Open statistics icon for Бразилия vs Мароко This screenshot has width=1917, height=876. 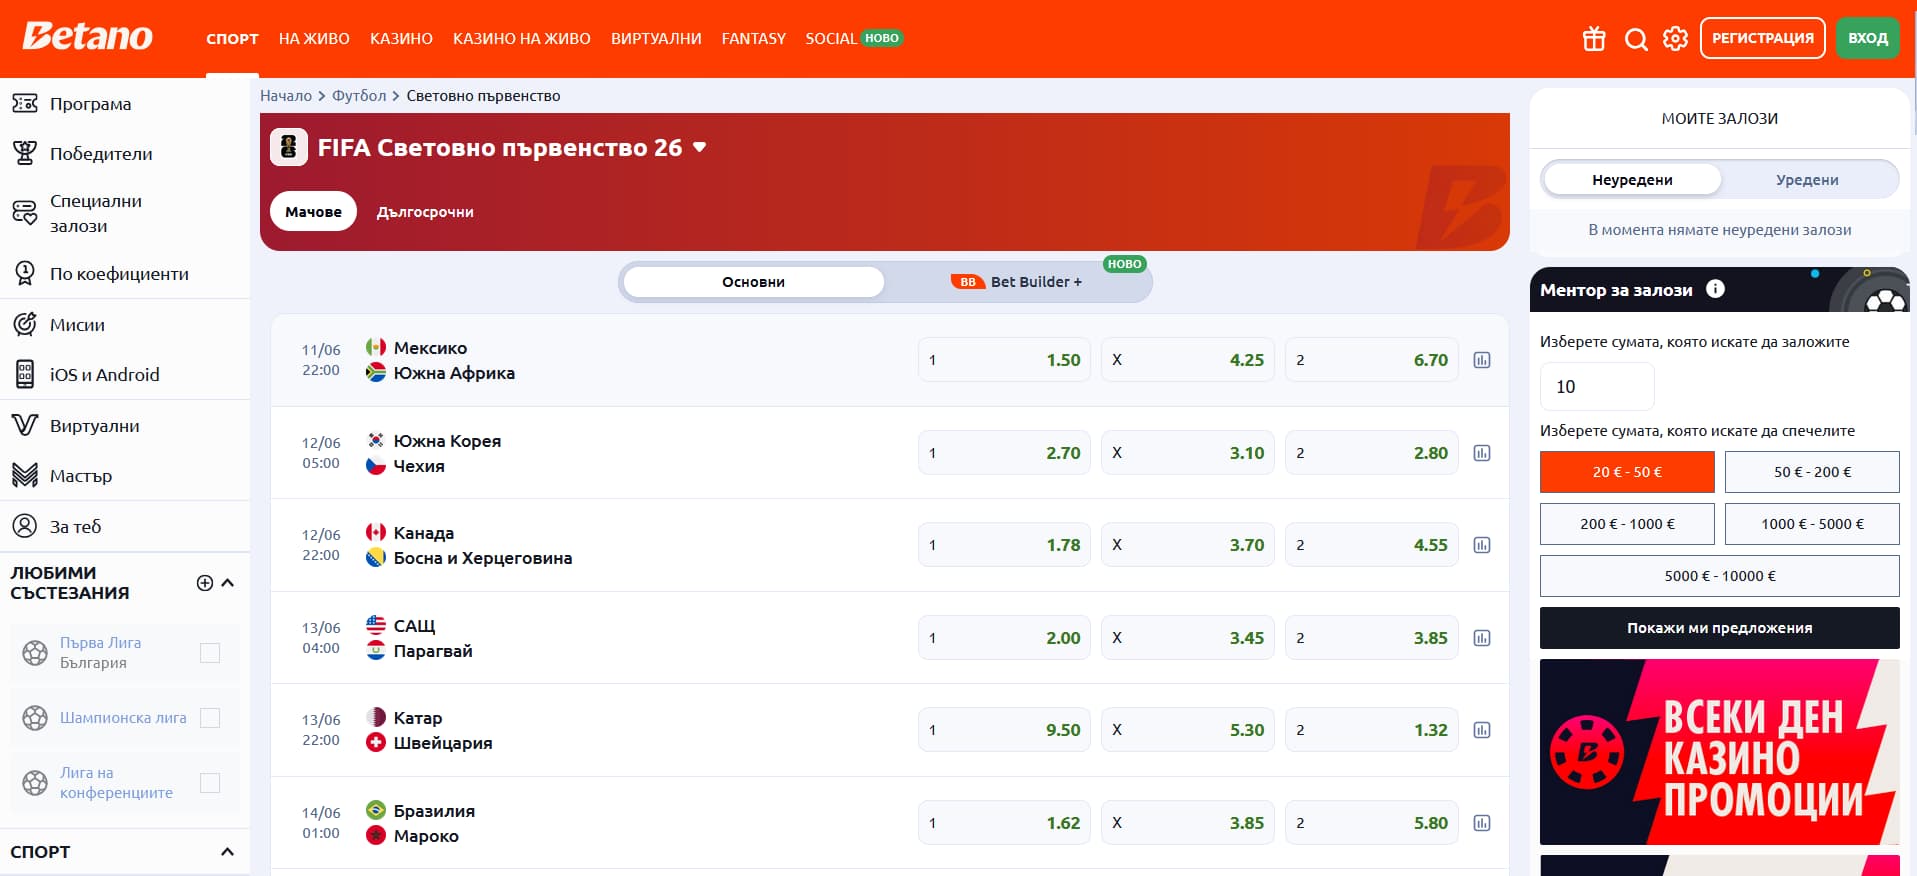coord(1482,823)
